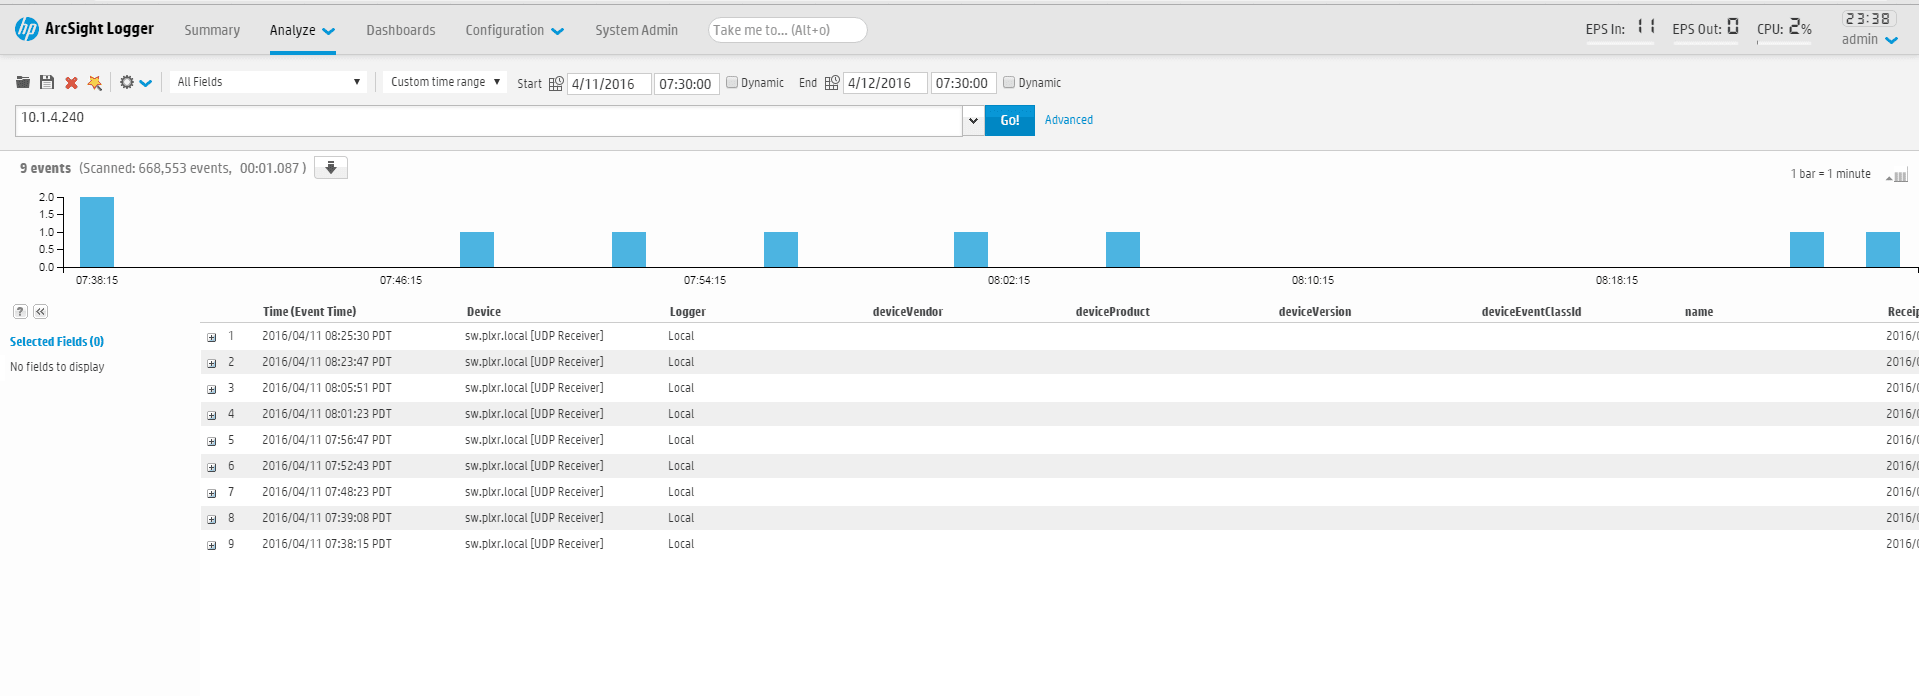Image resolution: width=1919 pixels, height=696 pixels.
Task: Save the current search using floppy icon
Action: click(47, 83)
